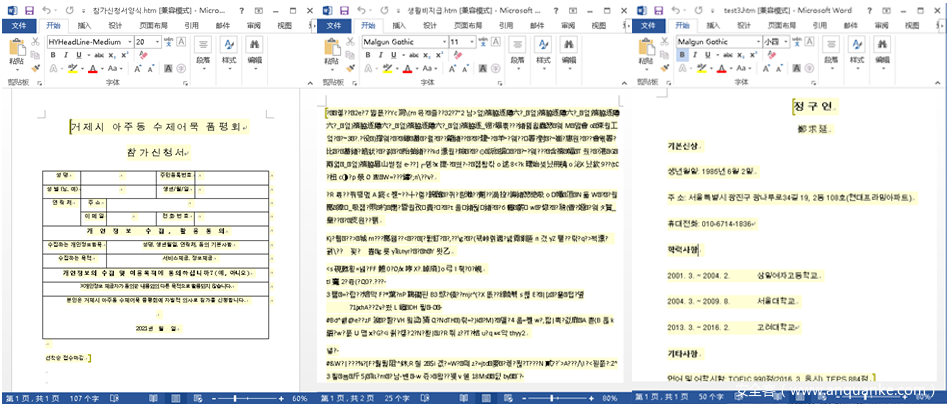Open the 插入 tab in the left window
Image resolution: width=951 pixels, height=409 pixels.
(86, 25)
